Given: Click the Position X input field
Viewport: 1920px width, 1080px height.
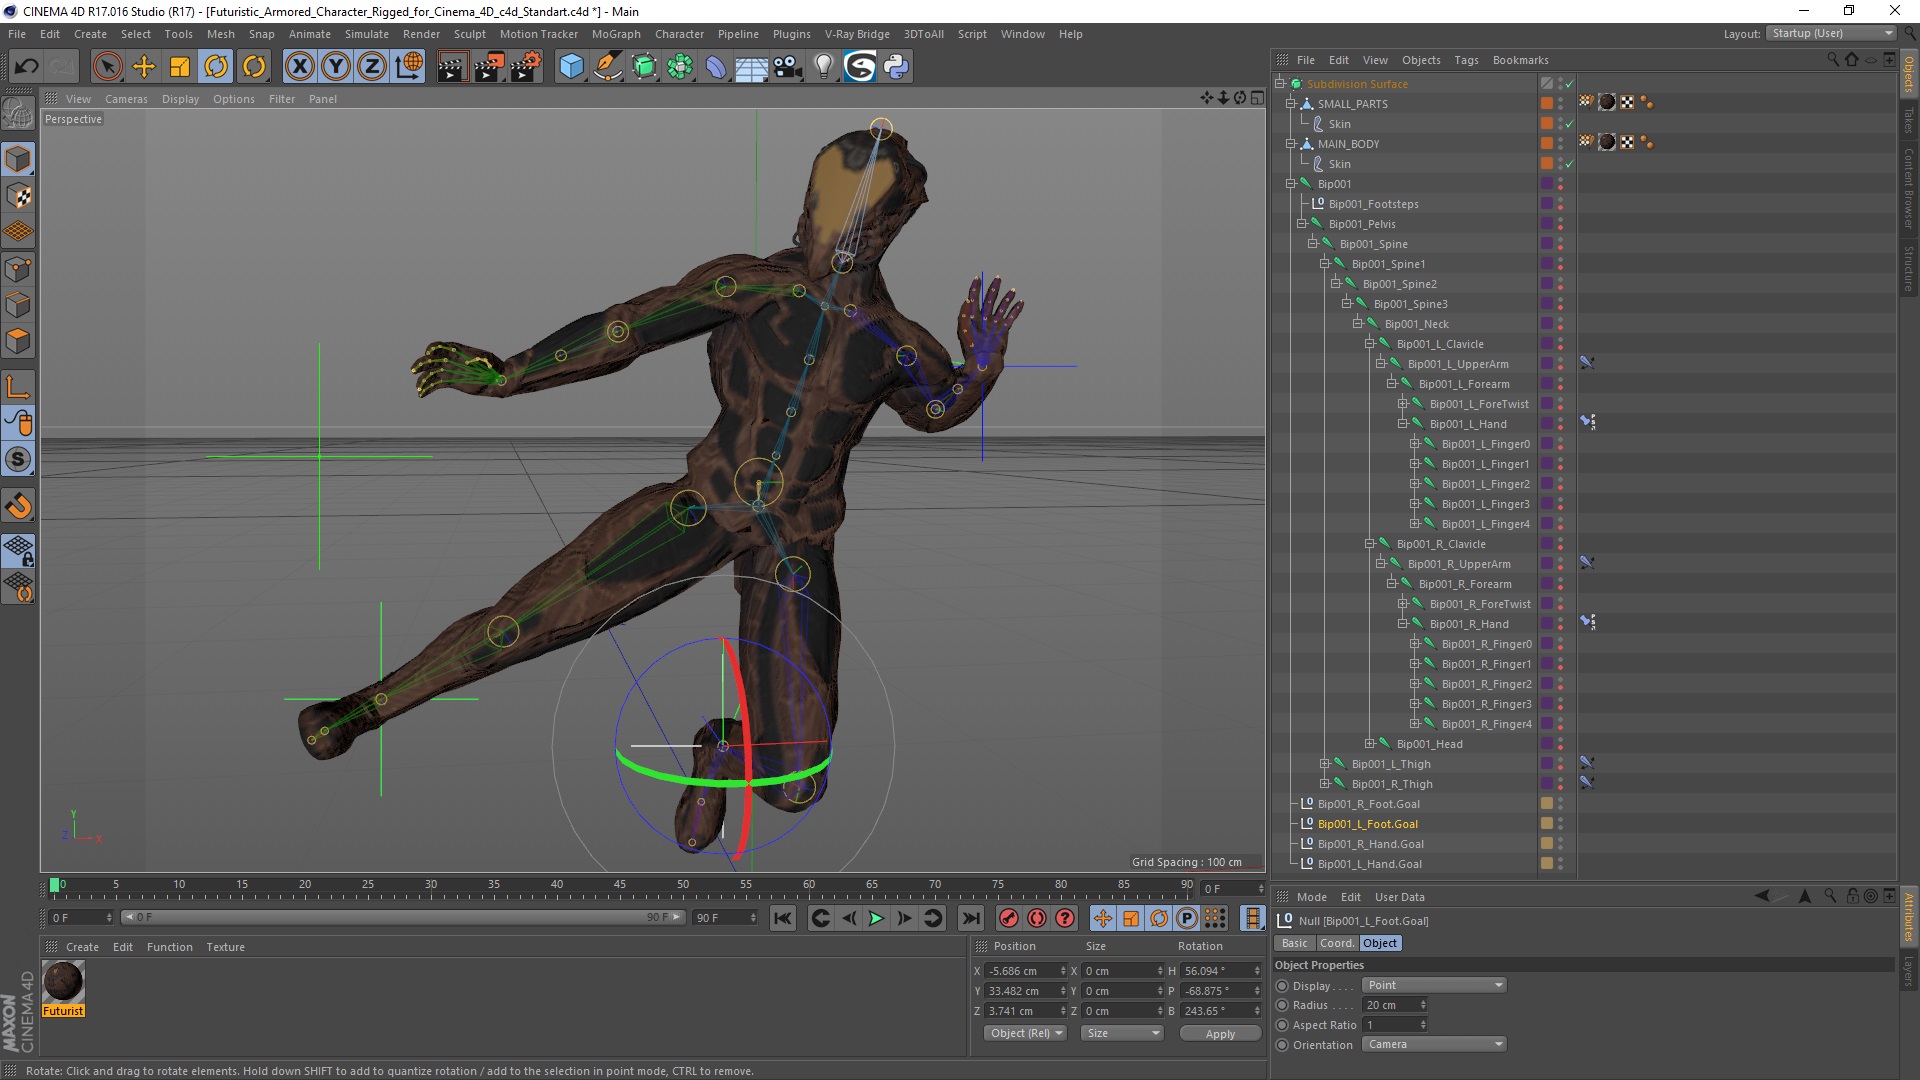Looking at the screenshot, I should tap(1020, 971).
